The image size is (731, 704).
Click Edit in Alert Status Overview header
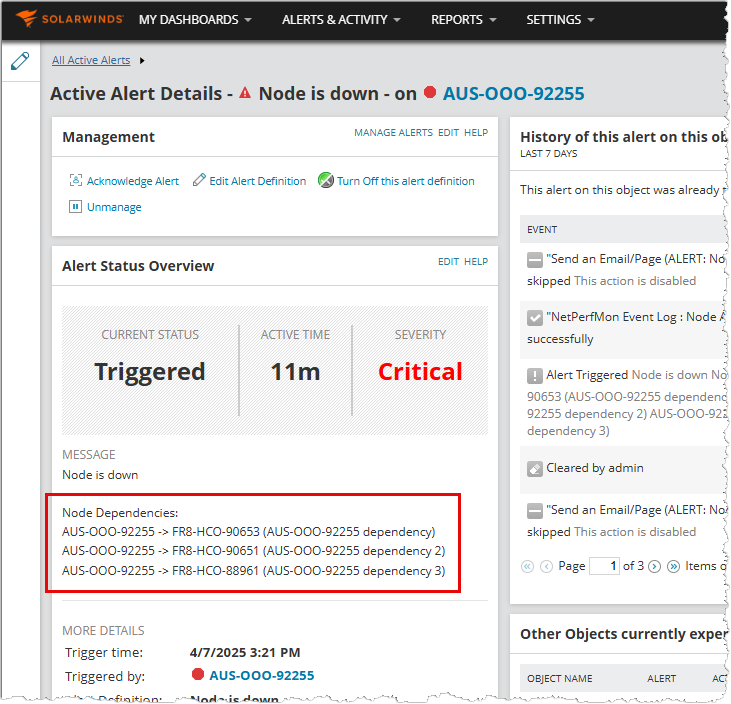coord(448,262)
